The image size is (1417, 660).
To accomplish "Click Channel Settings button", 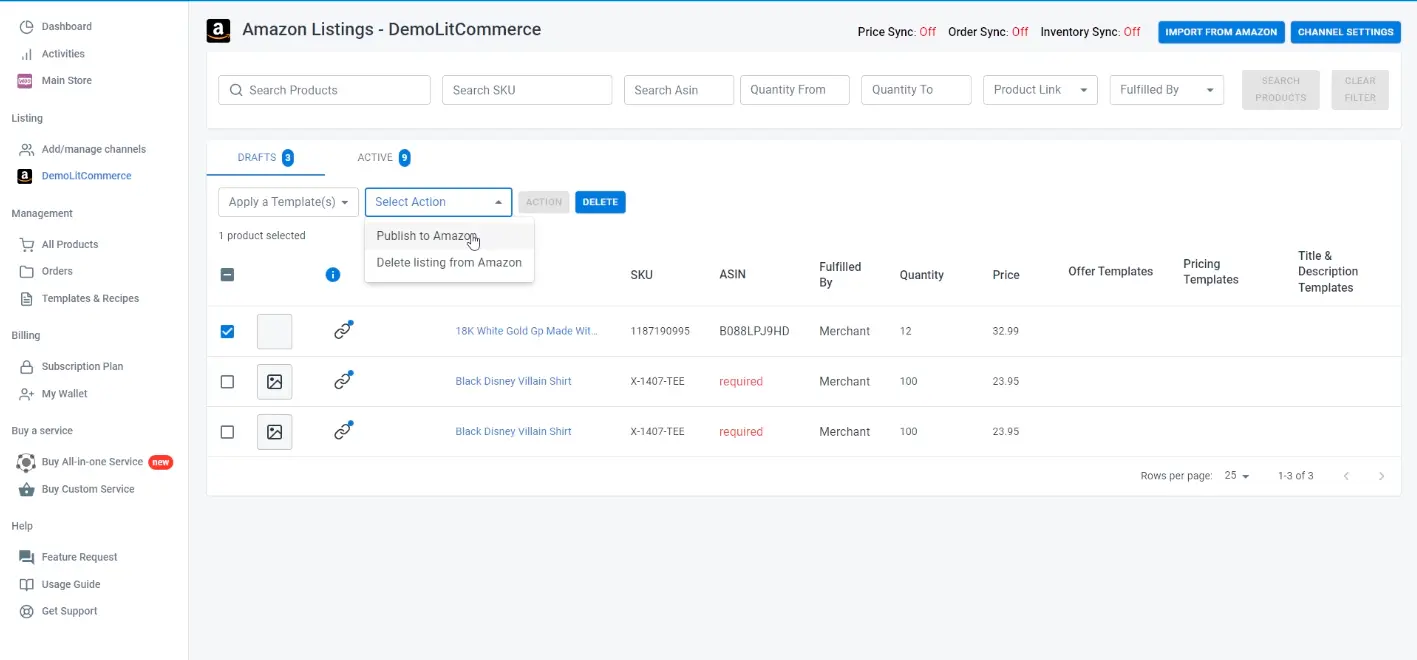I will tap(1345, 32).
